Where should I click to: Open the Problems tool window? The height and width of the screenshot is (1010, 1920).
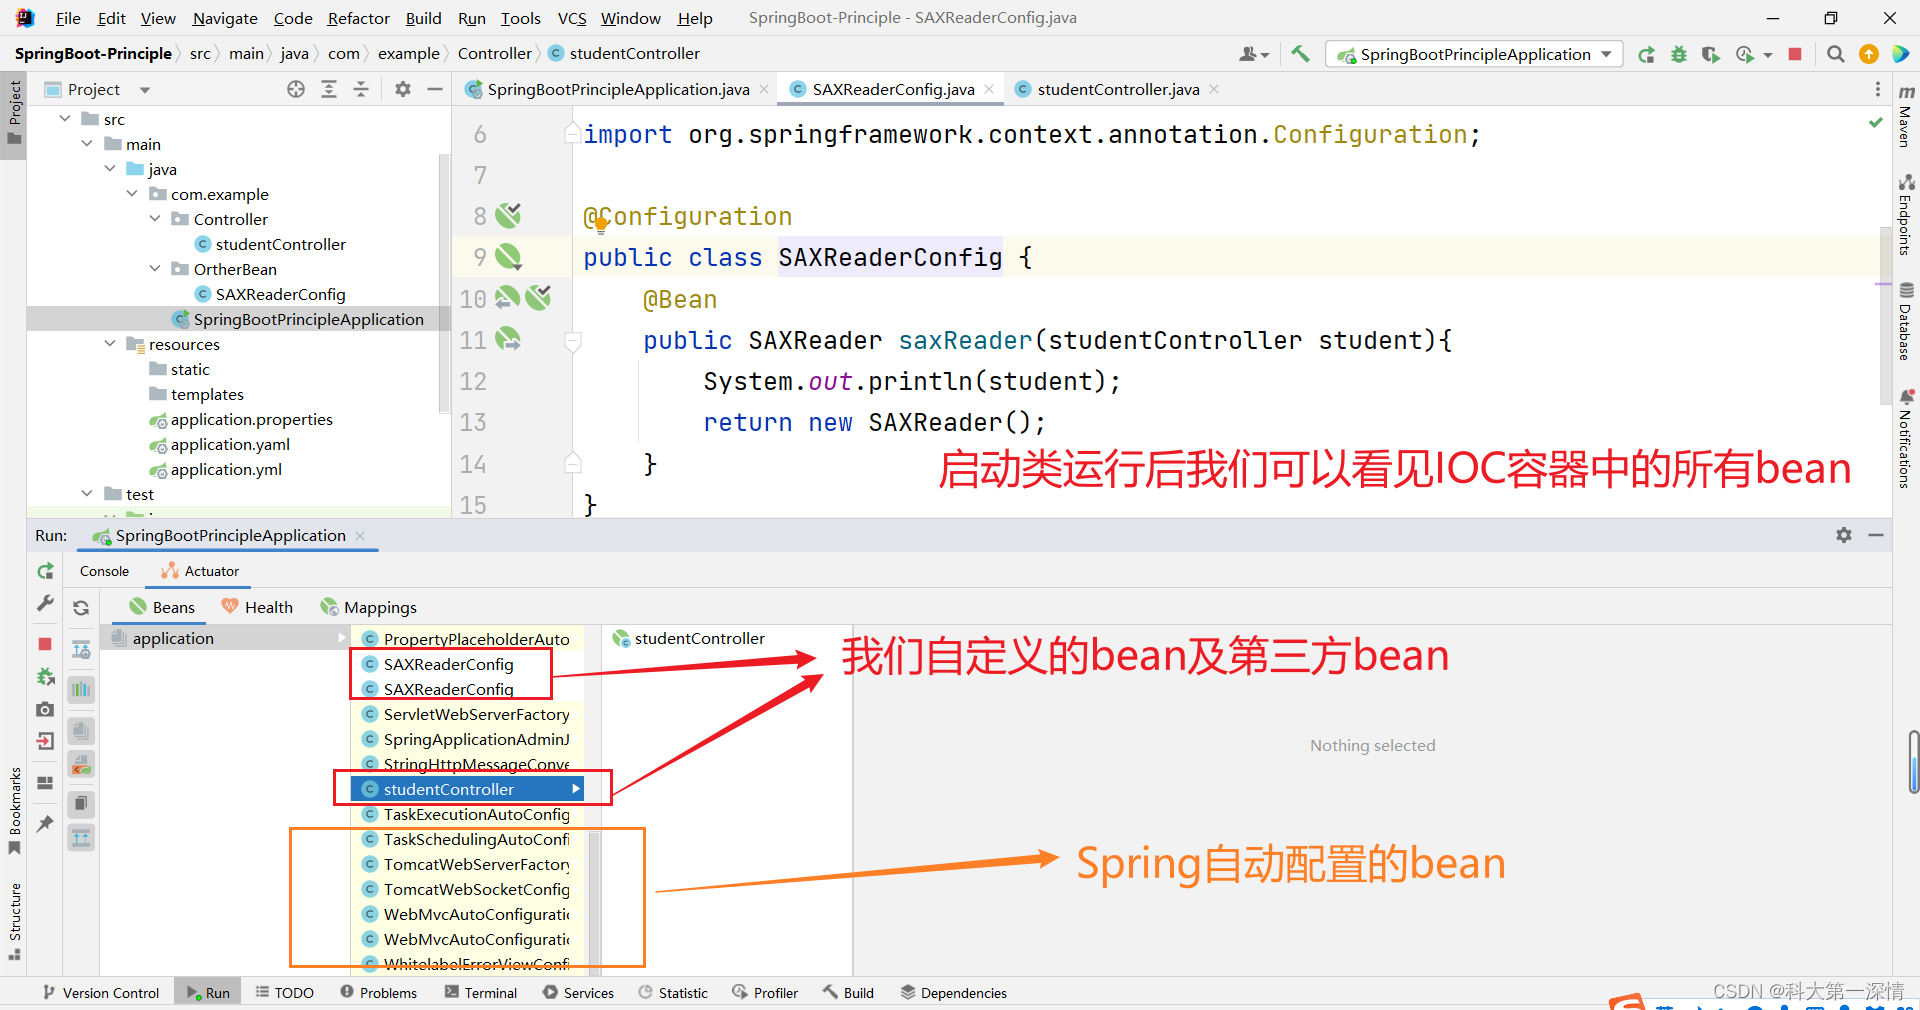point(378,993)
